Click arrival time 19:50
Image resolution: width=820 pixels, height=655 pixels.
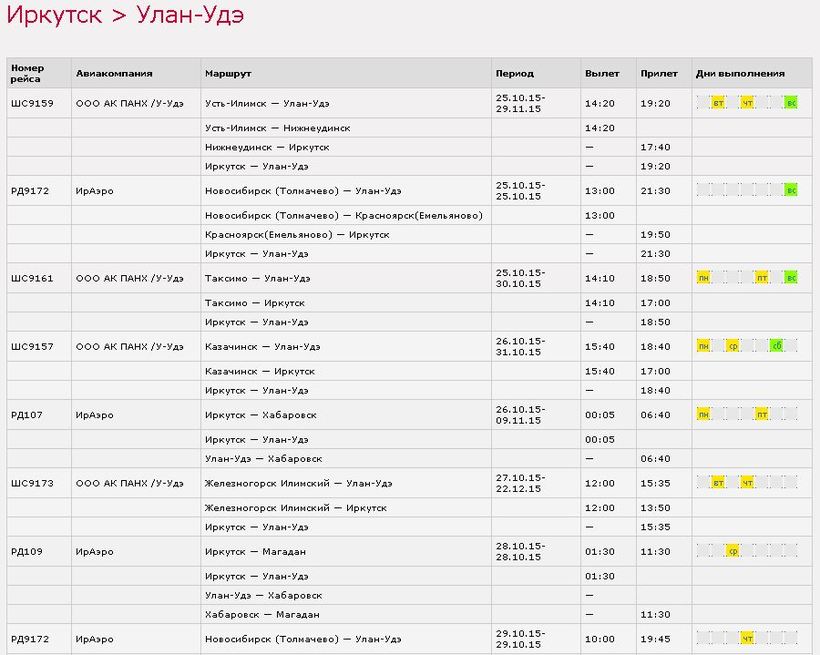(655, 234)
